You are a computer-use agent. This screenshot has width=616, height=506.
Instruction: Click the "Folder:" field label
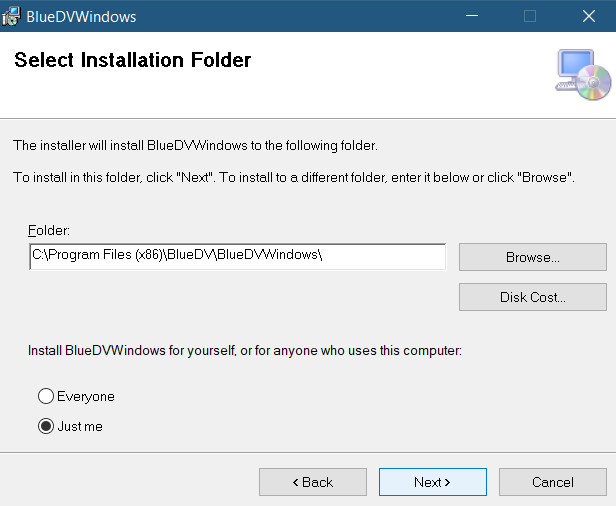point(49,230)
